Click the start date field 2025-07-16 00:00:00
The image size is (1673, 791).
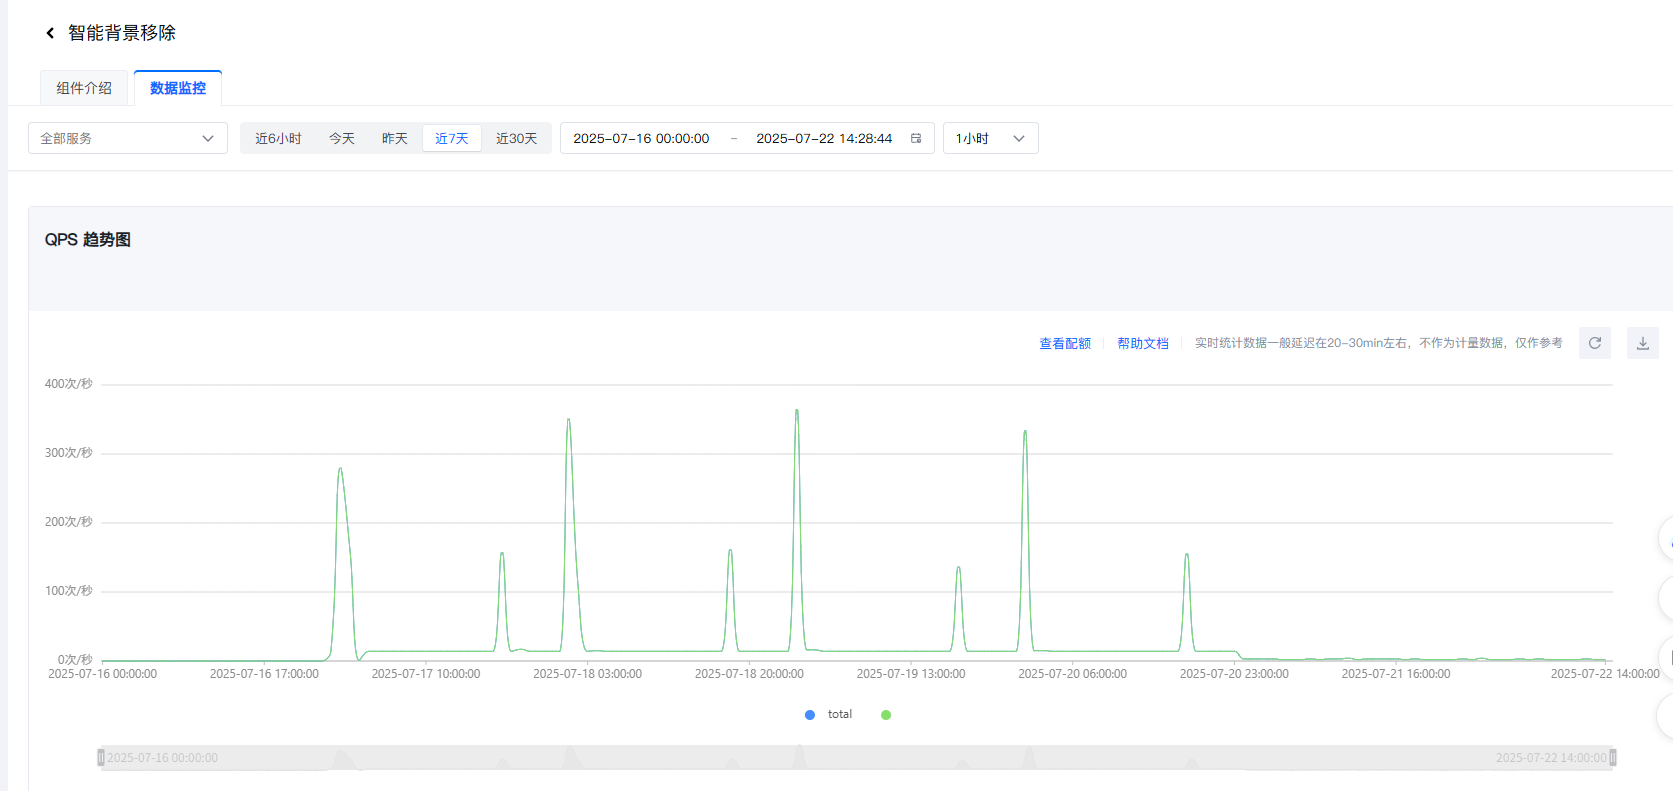pyautogui.click(x=641, y=138)
